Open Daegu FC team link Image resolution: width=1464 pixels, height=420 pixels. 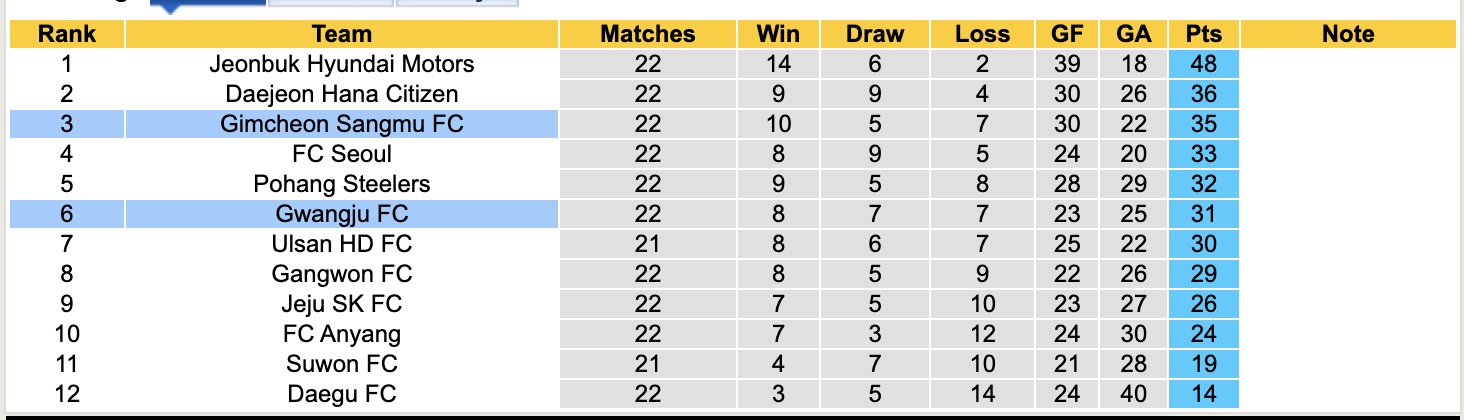click(x=341, y=394)
